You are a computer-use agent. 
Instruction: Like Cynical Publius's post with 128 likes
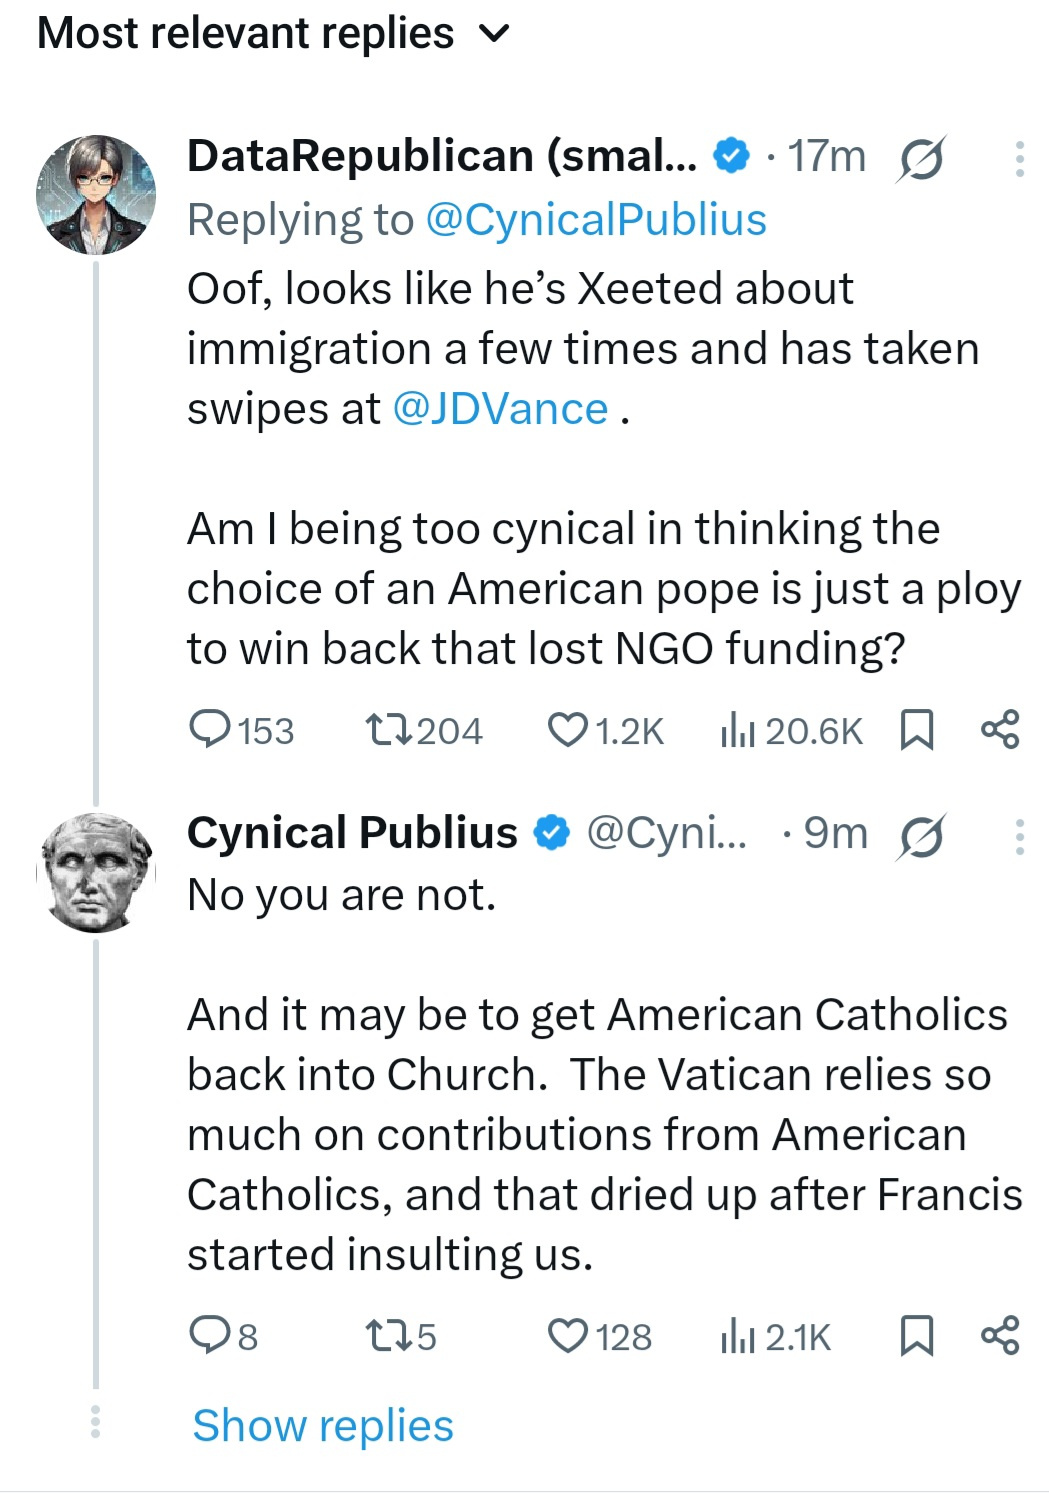pyautogui.click(x=568, y=1336)
